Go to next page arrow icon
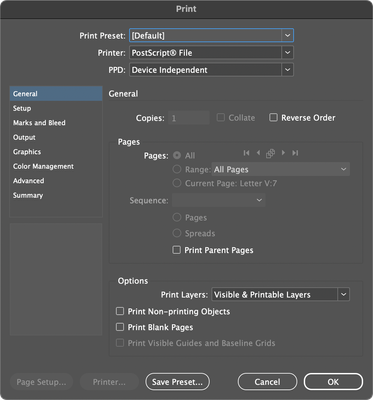Screen dimensions: 373x400 (283, 153)
